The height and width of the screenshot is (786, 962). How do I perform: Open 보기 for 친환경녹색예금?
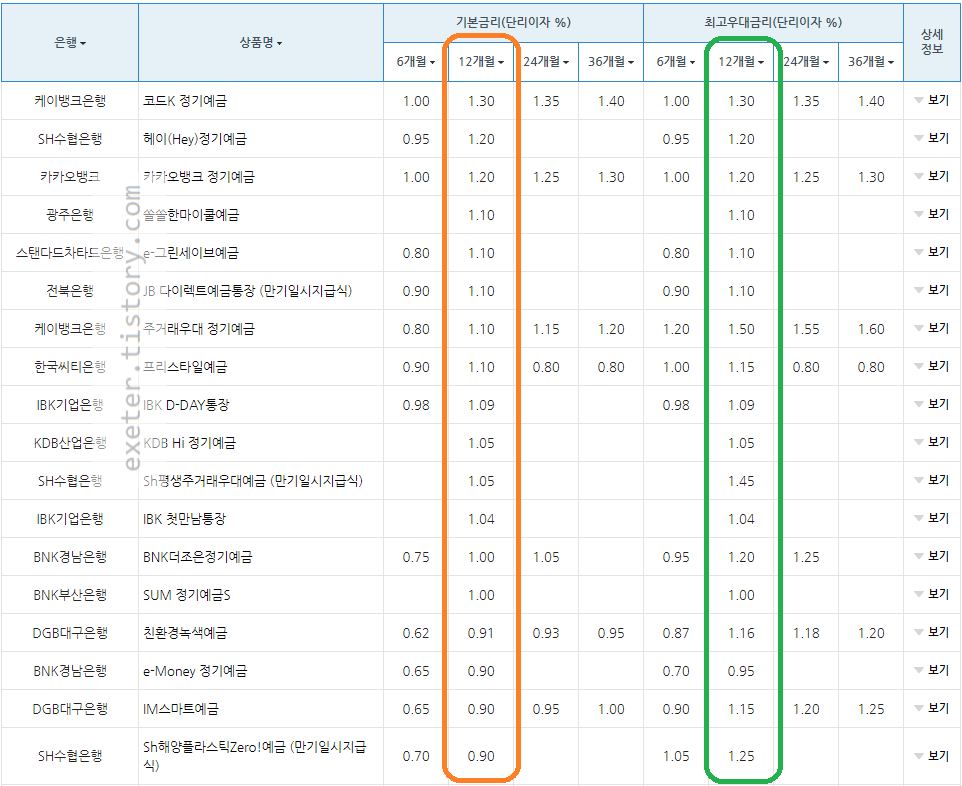(x=932, y=633)
